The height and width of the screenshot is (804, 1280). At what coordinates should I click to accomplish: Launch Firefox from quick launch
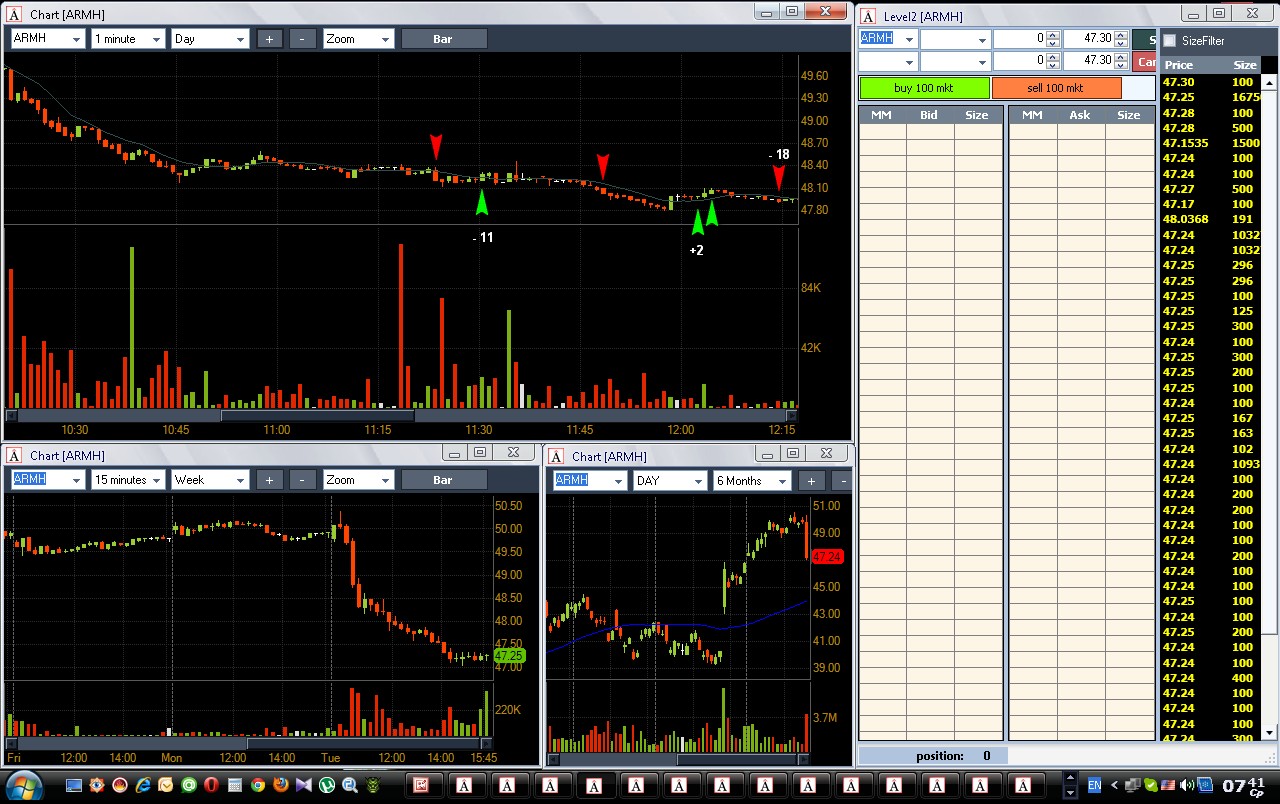281,785
